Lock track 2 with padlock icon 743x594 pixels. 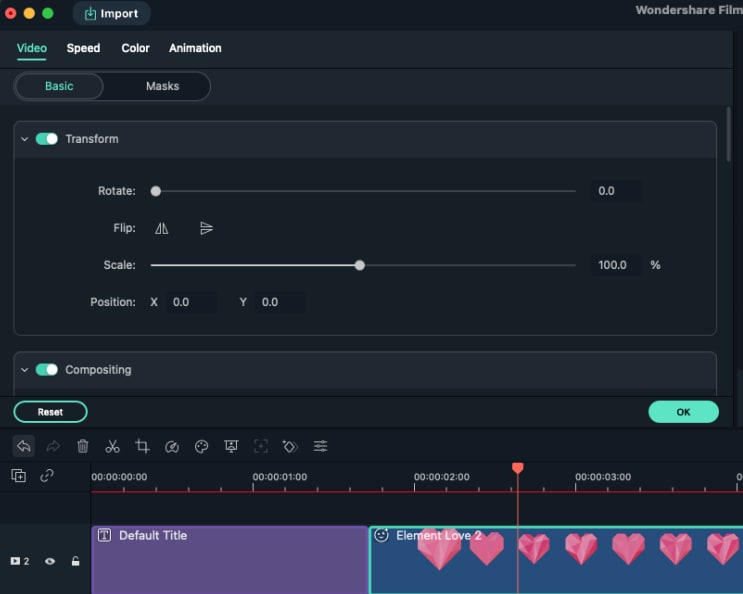[x=75, y=562]
